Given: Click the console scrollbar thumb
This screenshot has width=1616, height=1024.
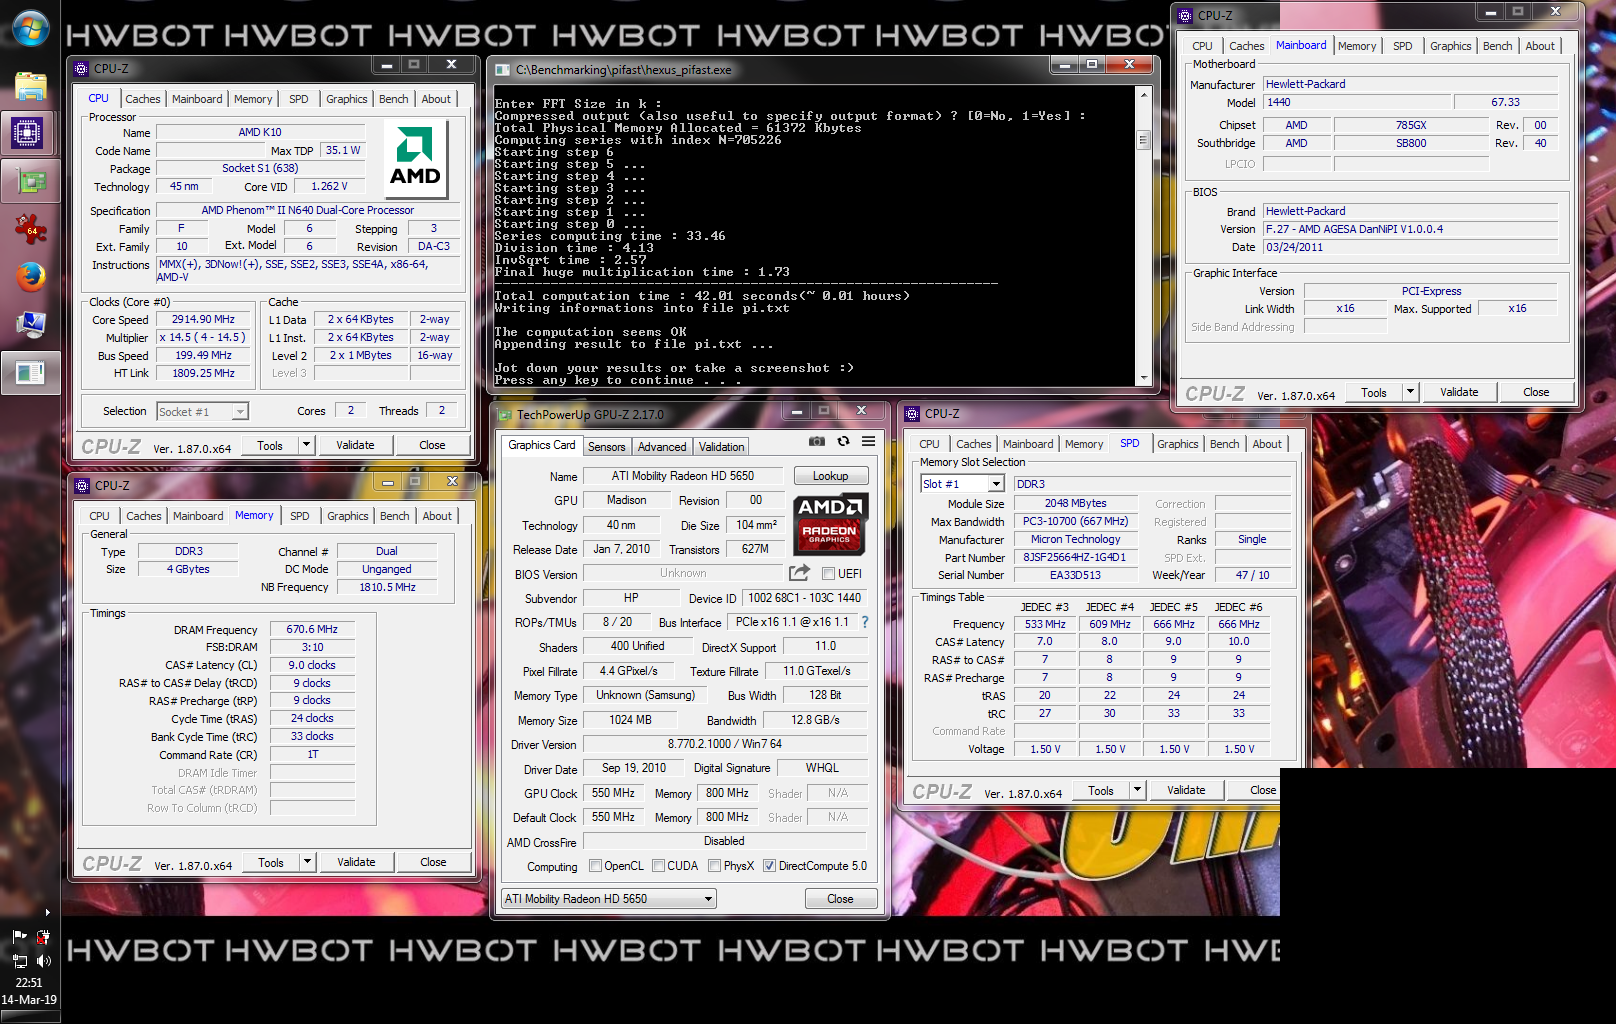Looking at the screenshot, I should pyautogui.click(x=1144, y=140).
